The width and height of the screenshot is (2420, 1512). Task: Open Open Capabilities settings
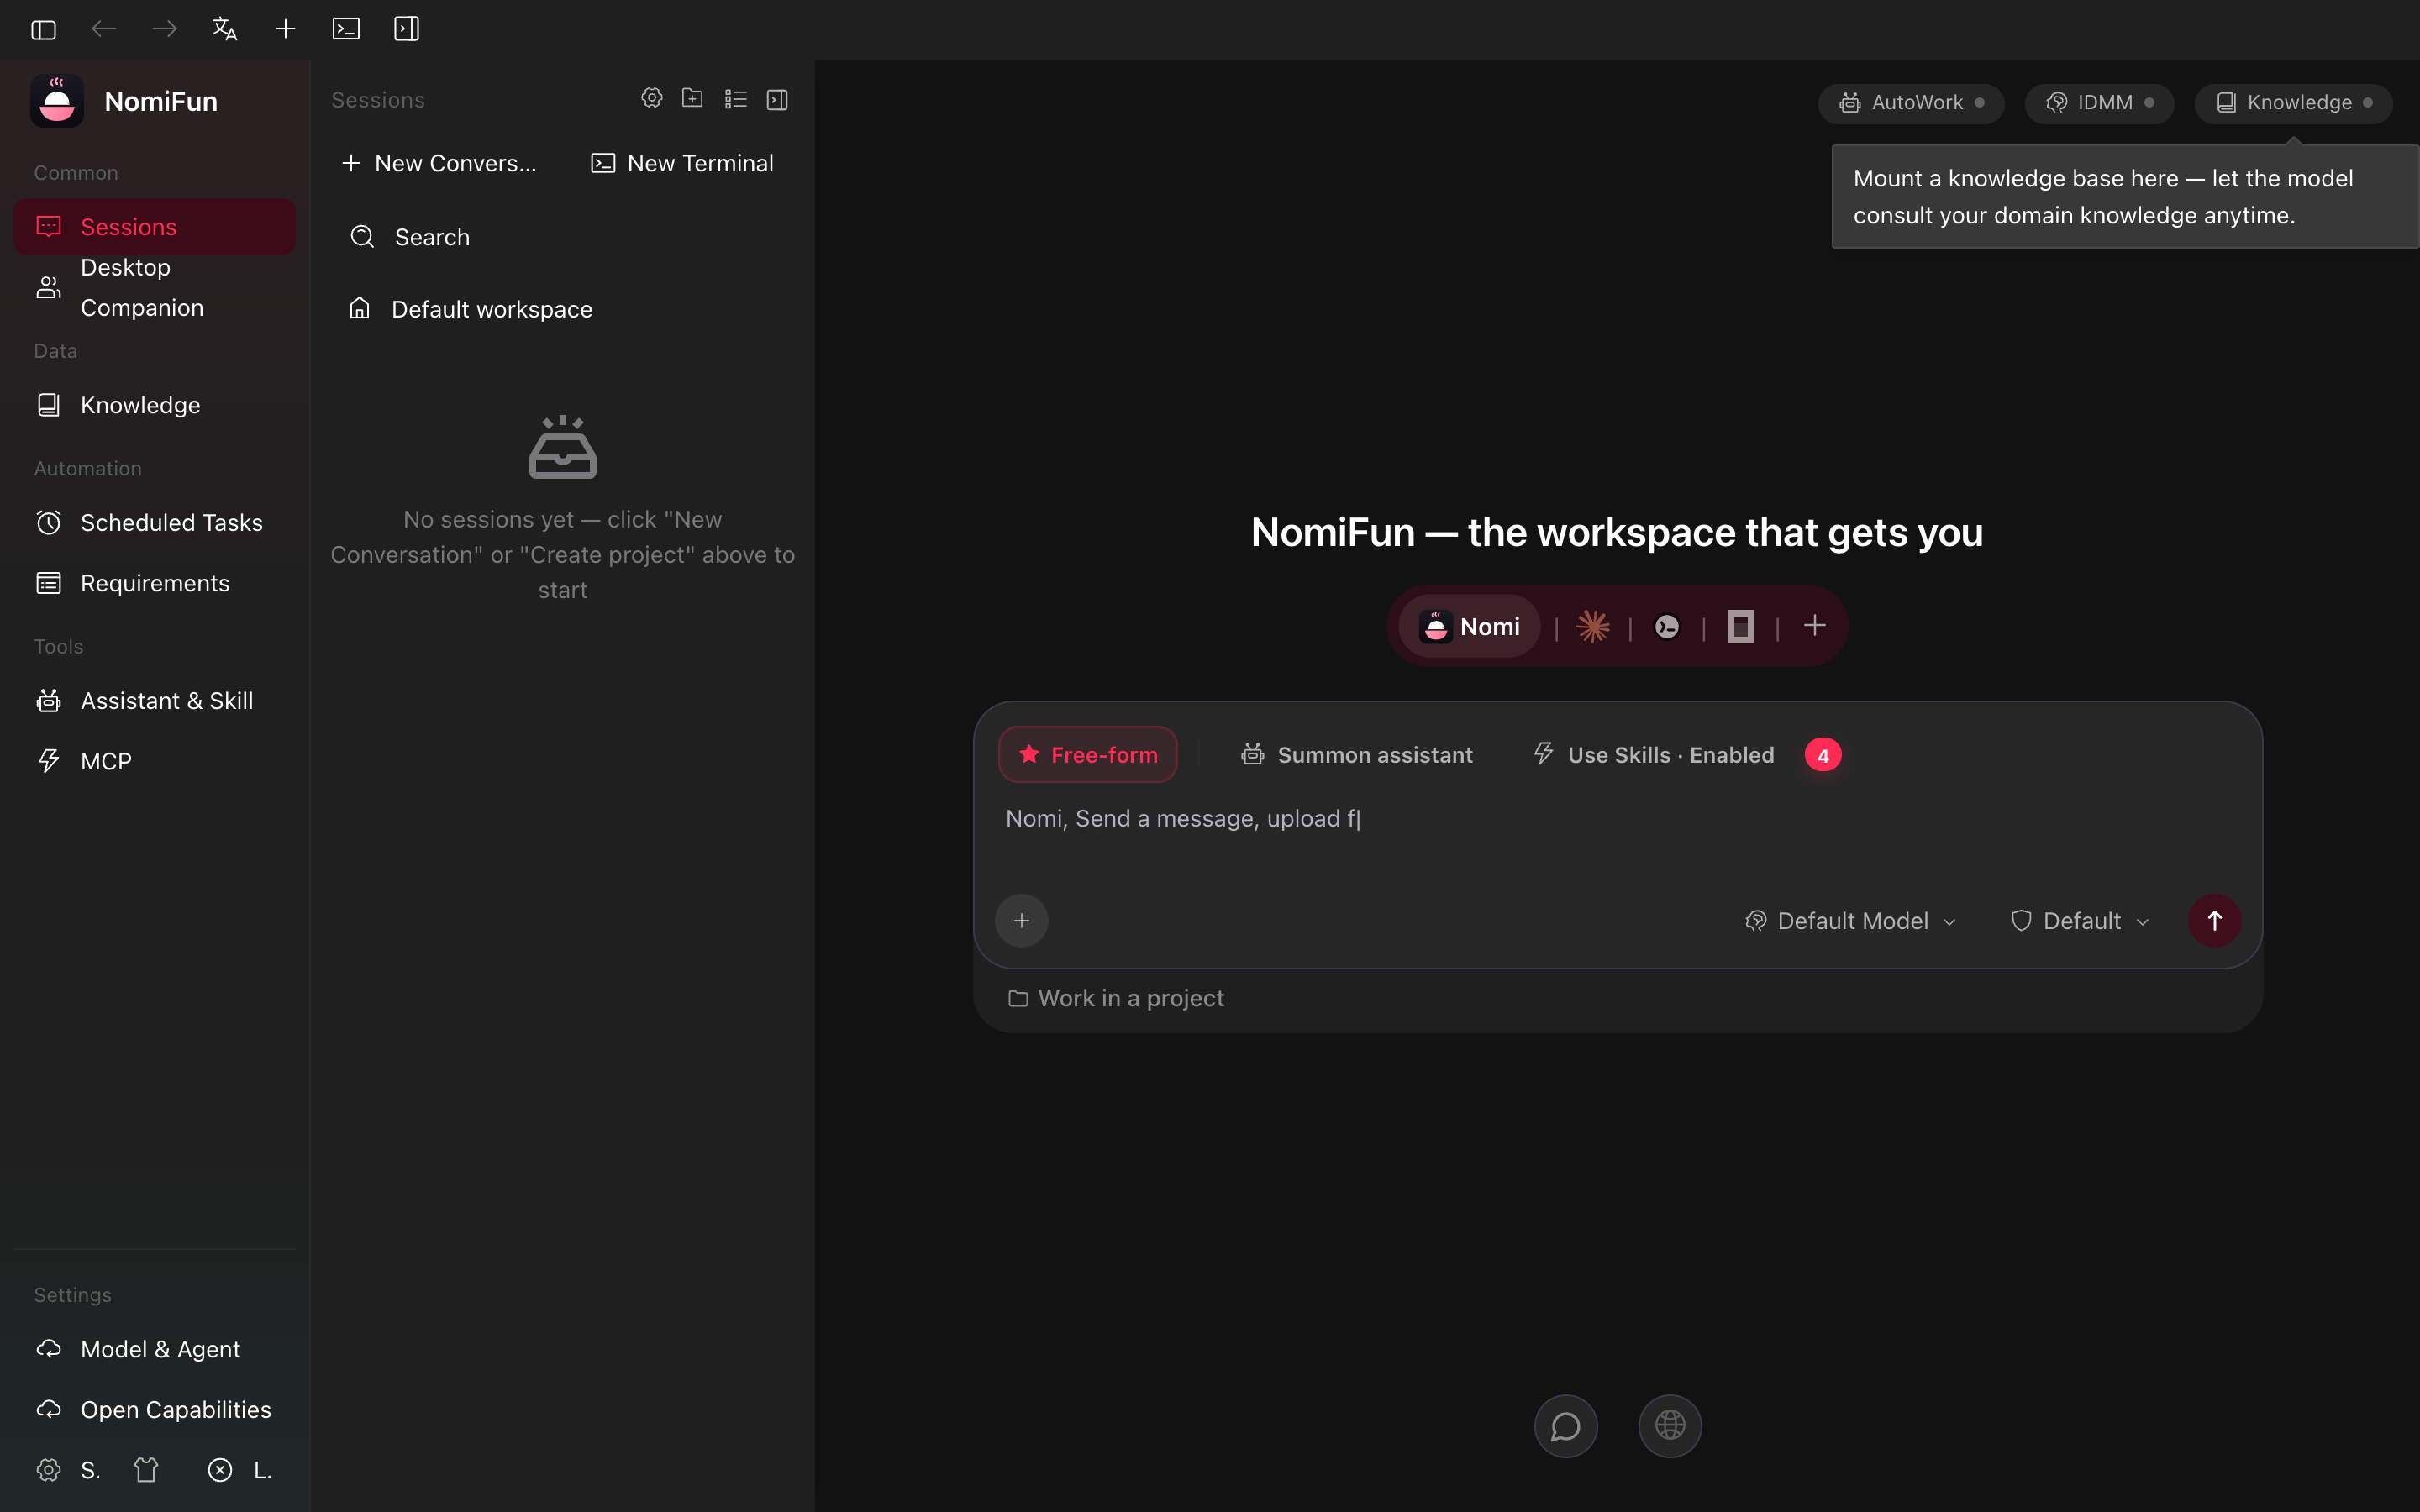[x=155, y=1410]
